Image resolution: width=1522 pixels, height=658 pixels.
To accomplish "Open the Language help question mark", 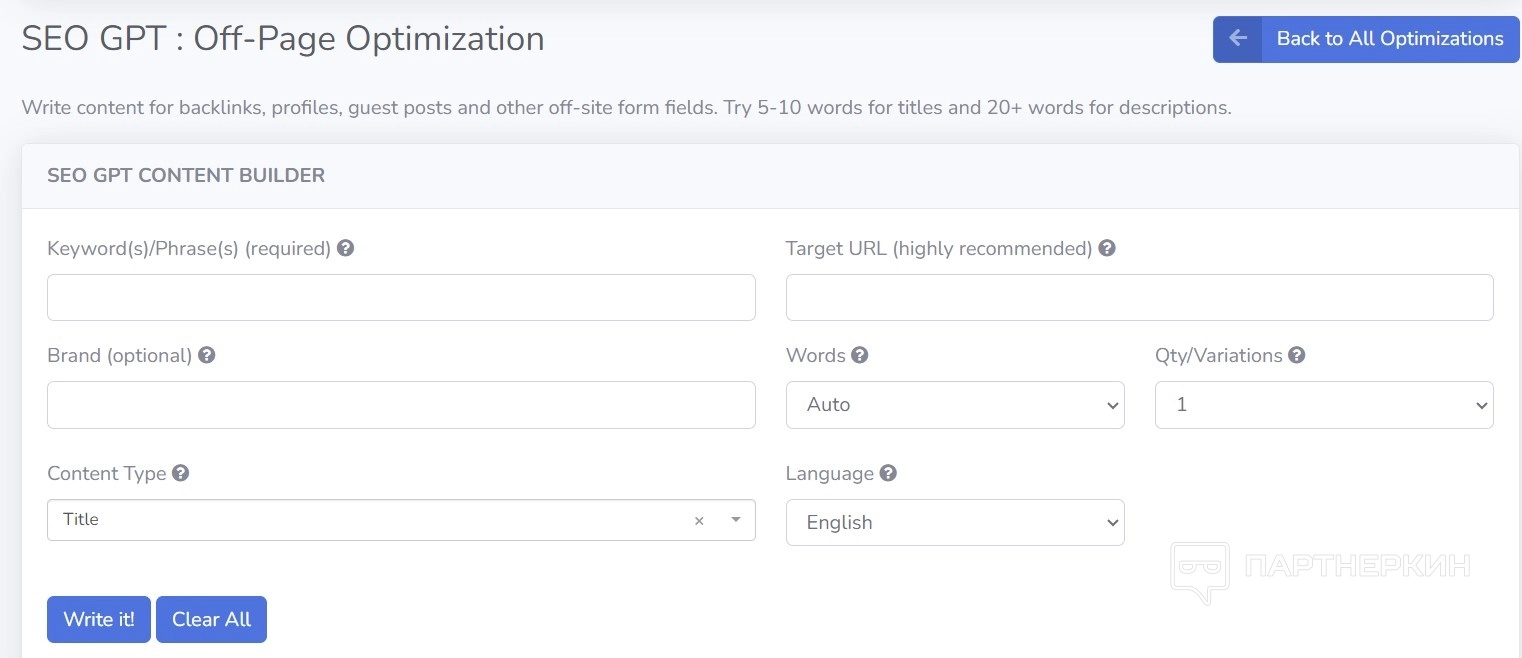I will coord(888,473).
